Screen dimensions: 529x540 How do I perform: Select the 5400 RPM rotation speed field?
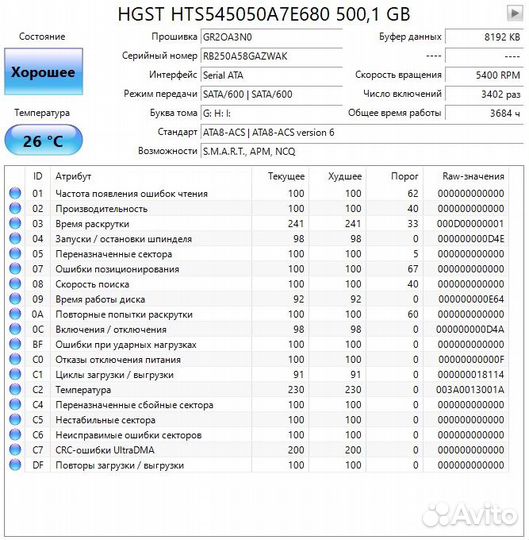point(484,75)
